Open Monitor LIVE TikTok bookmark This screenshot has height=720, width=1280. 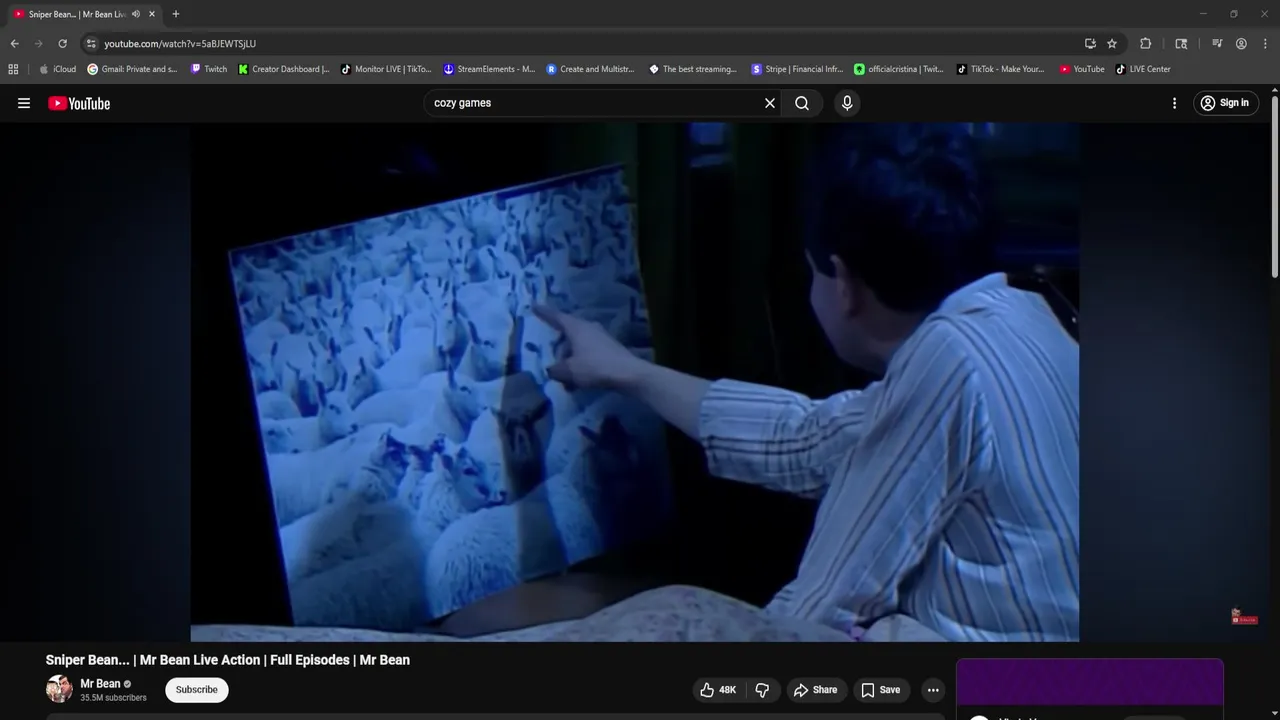click(386, 69)
